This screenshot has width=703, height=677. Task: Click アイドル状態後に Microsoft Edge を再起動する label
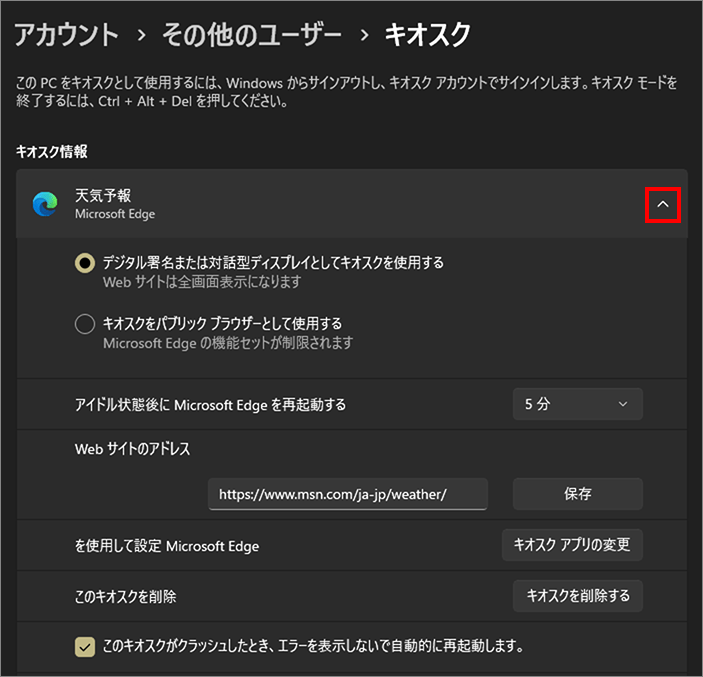[210, 405]
